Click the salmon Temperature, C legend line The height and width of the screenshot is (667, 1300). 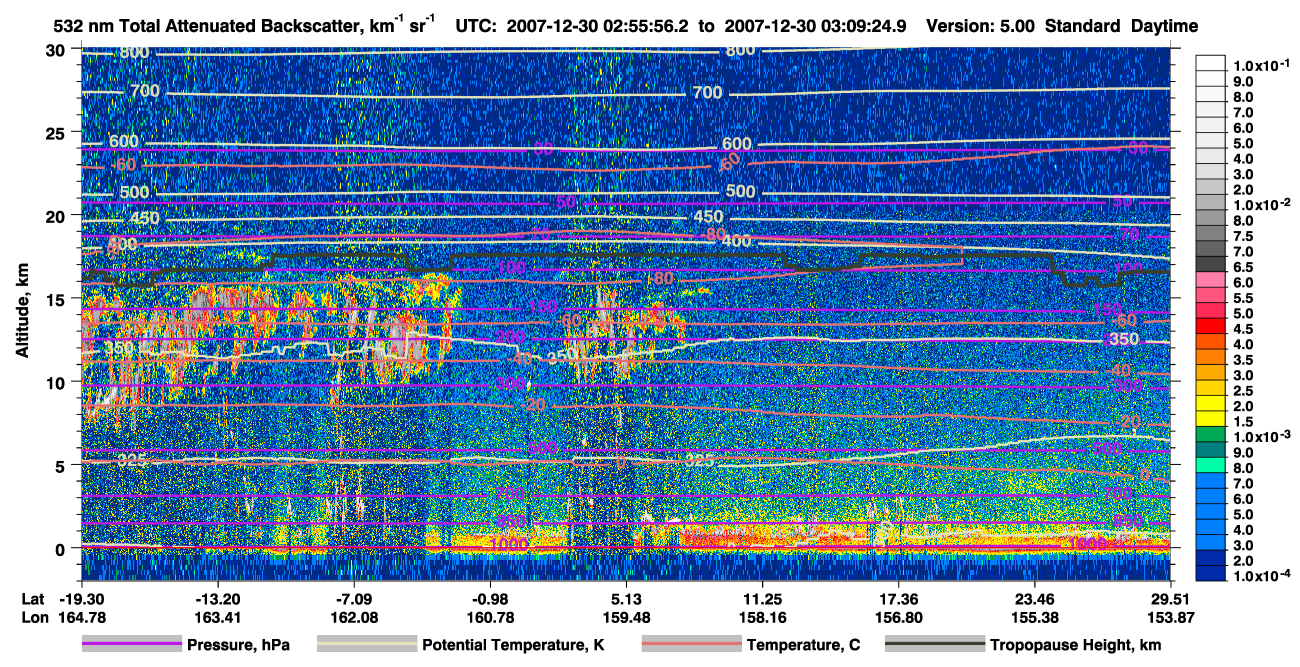coord(691,645)
